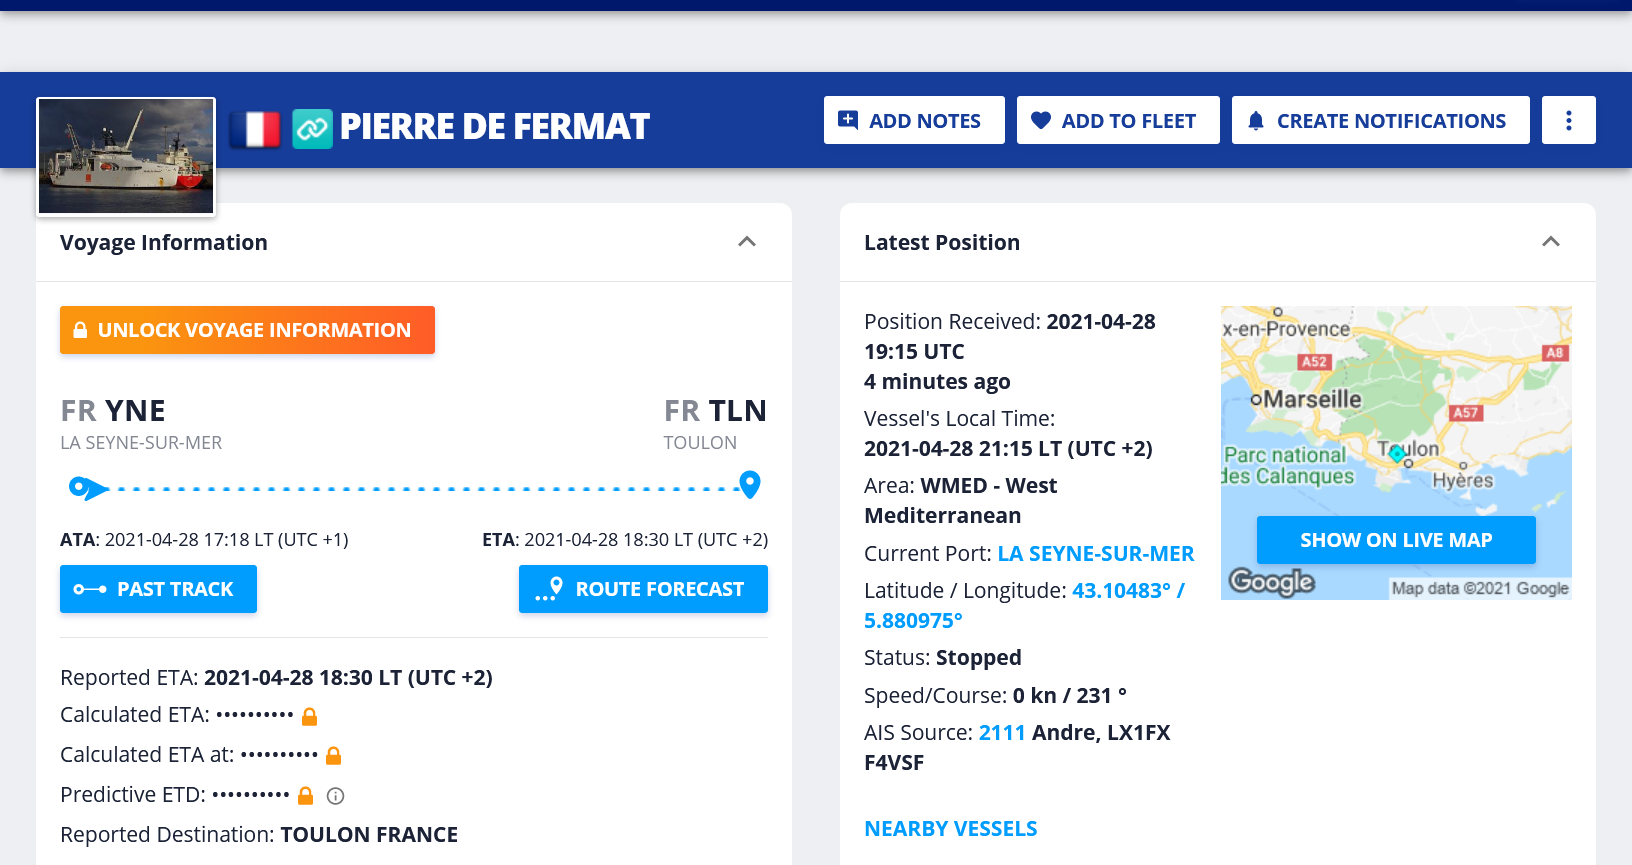Click the French flag icon
This screenshot has width=1632, height=865.
(255, 129)
